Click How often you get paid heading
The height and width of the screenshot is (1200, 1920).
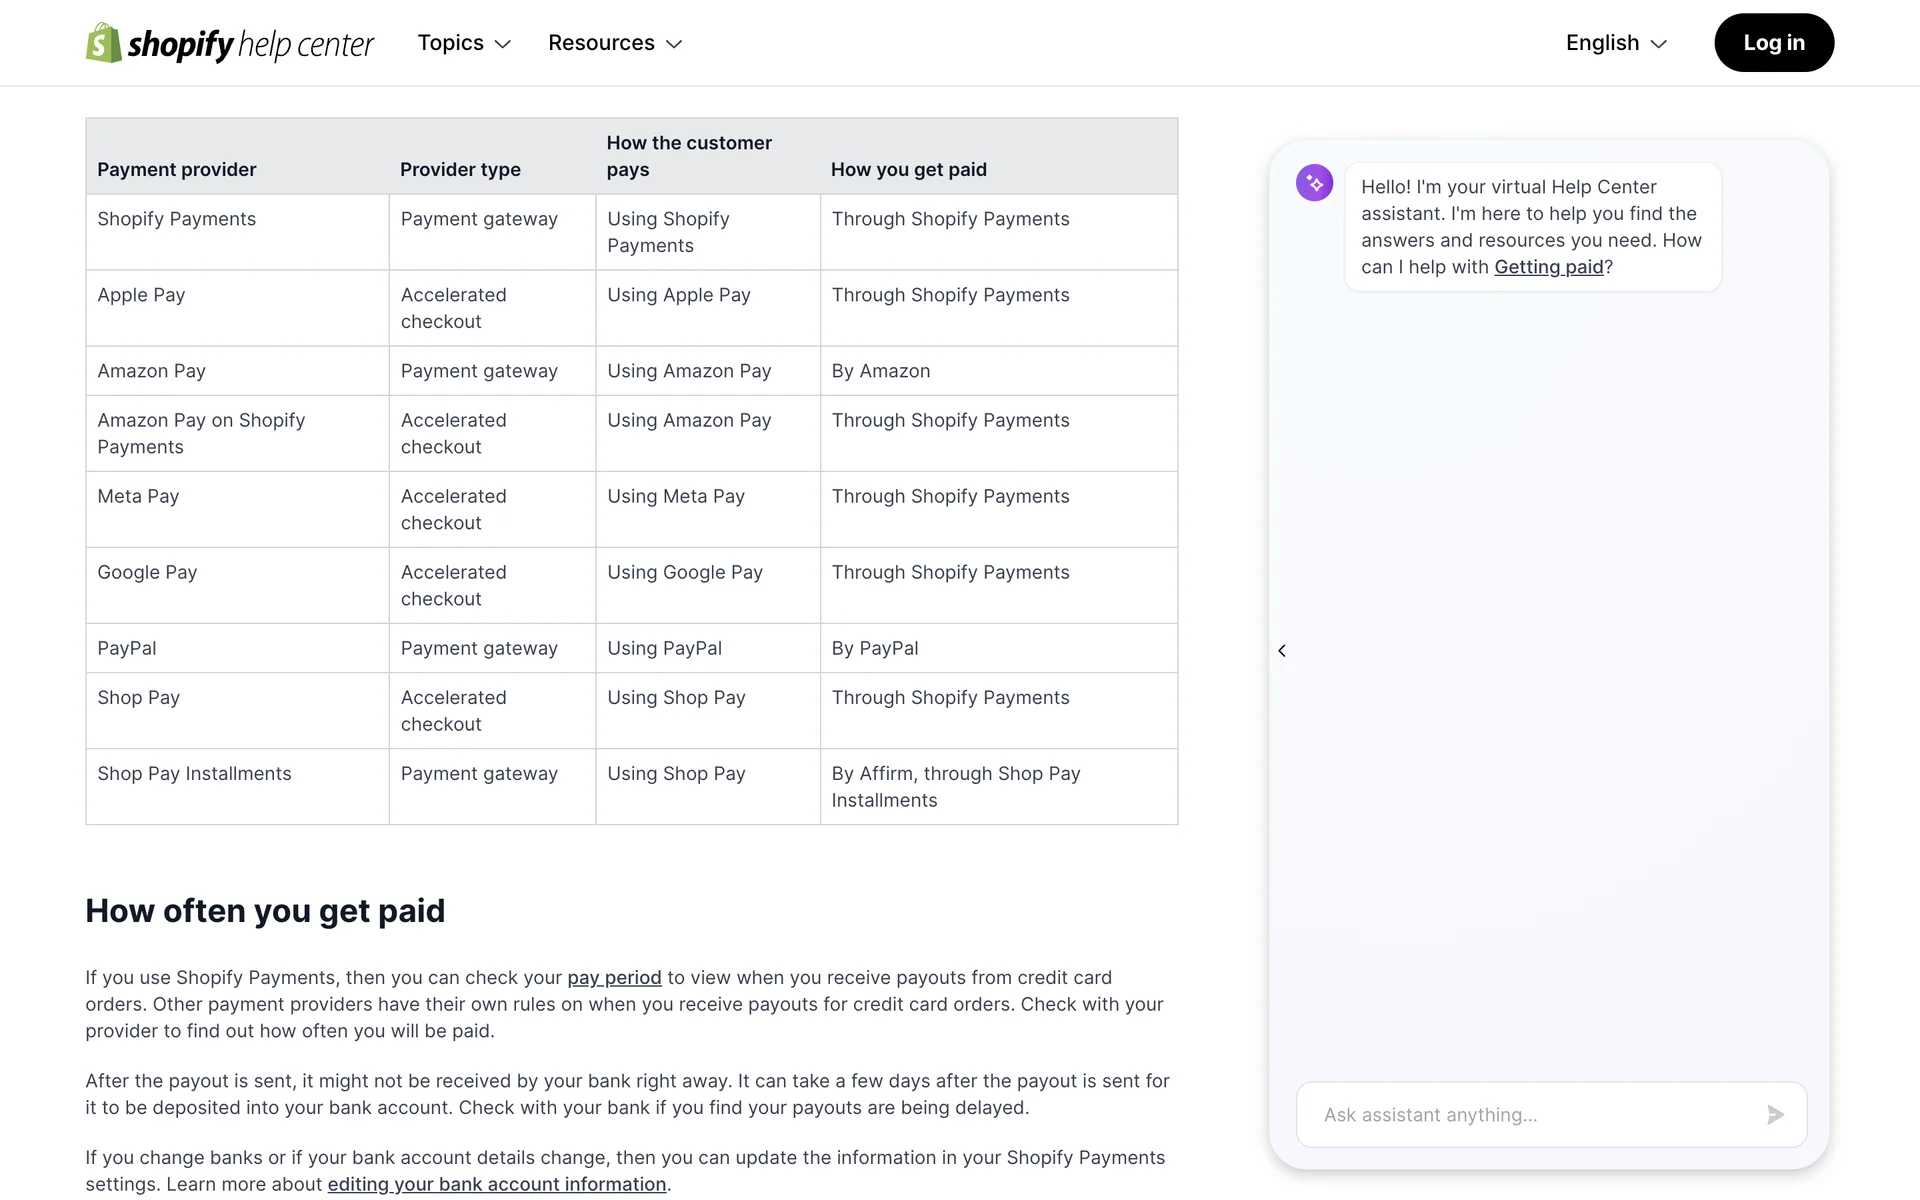pyautogui.click(x=265, y=911)
